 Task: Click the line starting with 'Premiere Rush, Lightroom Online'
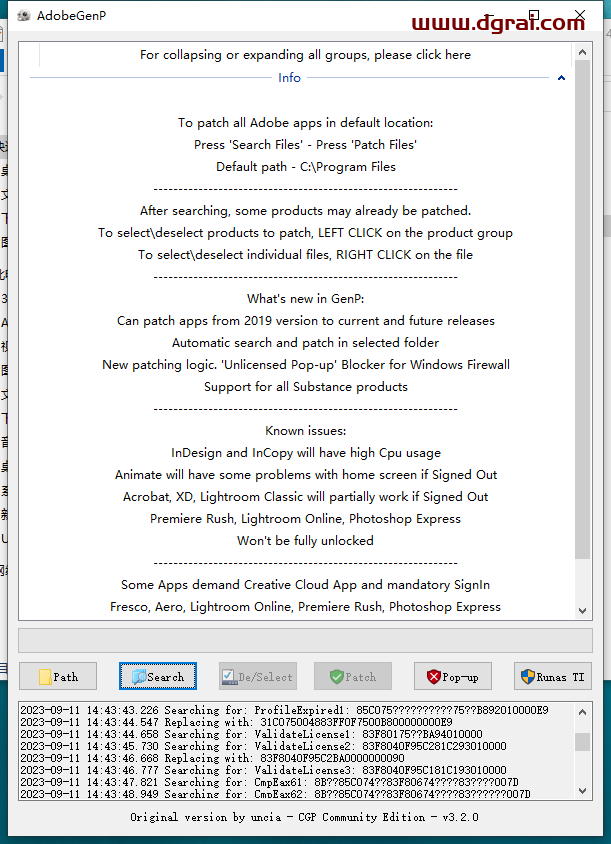305,519
